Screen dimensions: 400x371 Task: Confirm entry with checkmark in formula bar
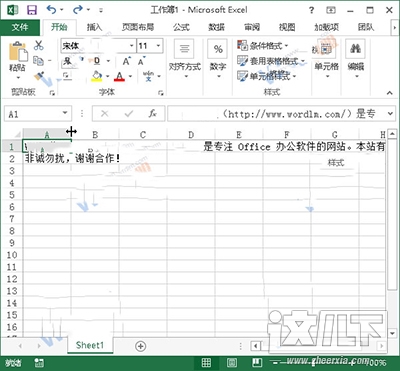[128, 114]
